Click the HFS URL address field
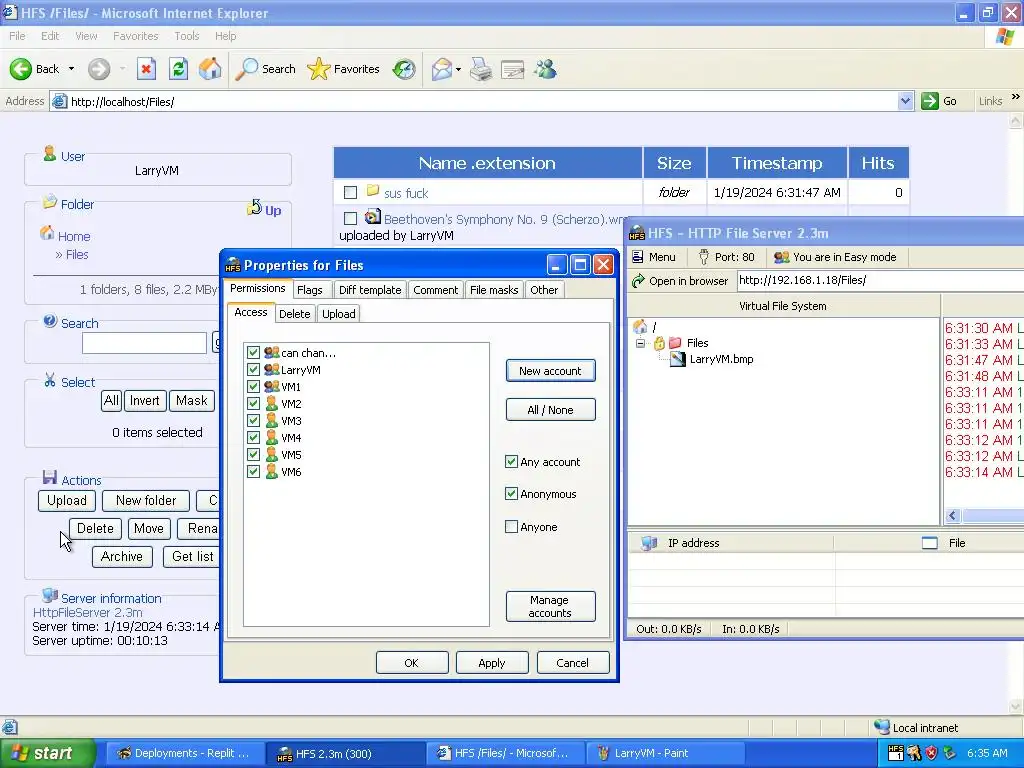This screenshot has width=1024, height=768. 880,281
